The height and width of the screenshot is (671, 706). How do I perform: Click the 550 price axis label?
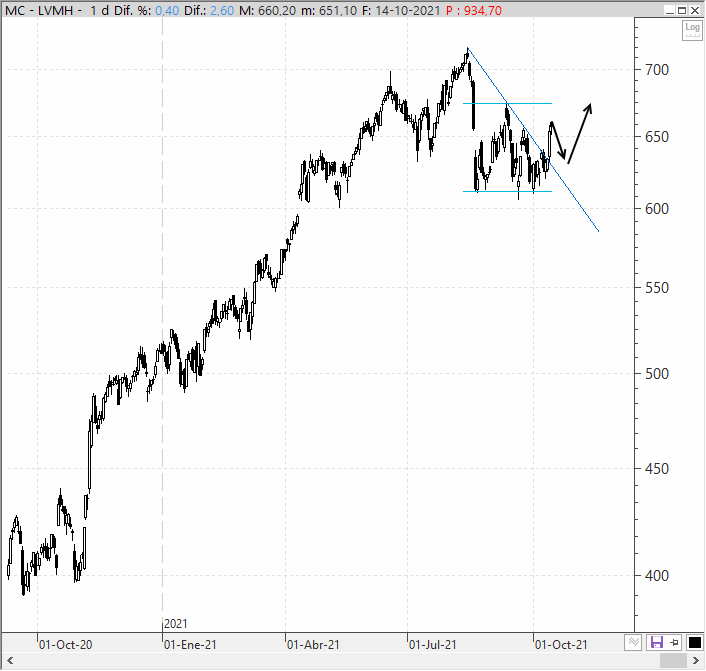[x=657, y=287]
